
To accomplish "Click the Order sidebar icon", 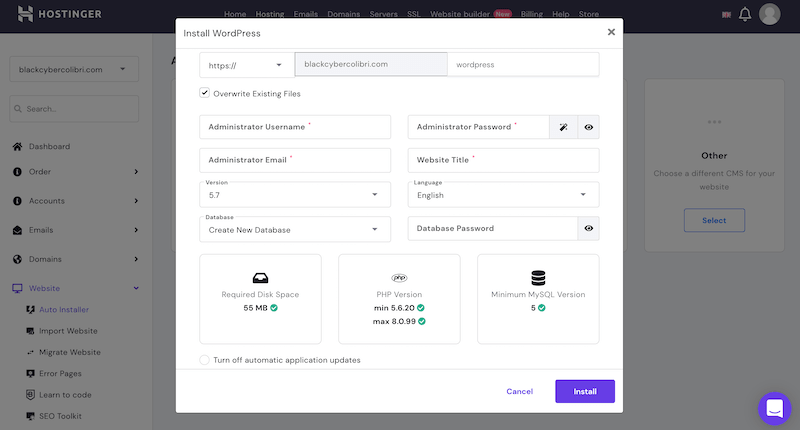I will pos(17,172).
